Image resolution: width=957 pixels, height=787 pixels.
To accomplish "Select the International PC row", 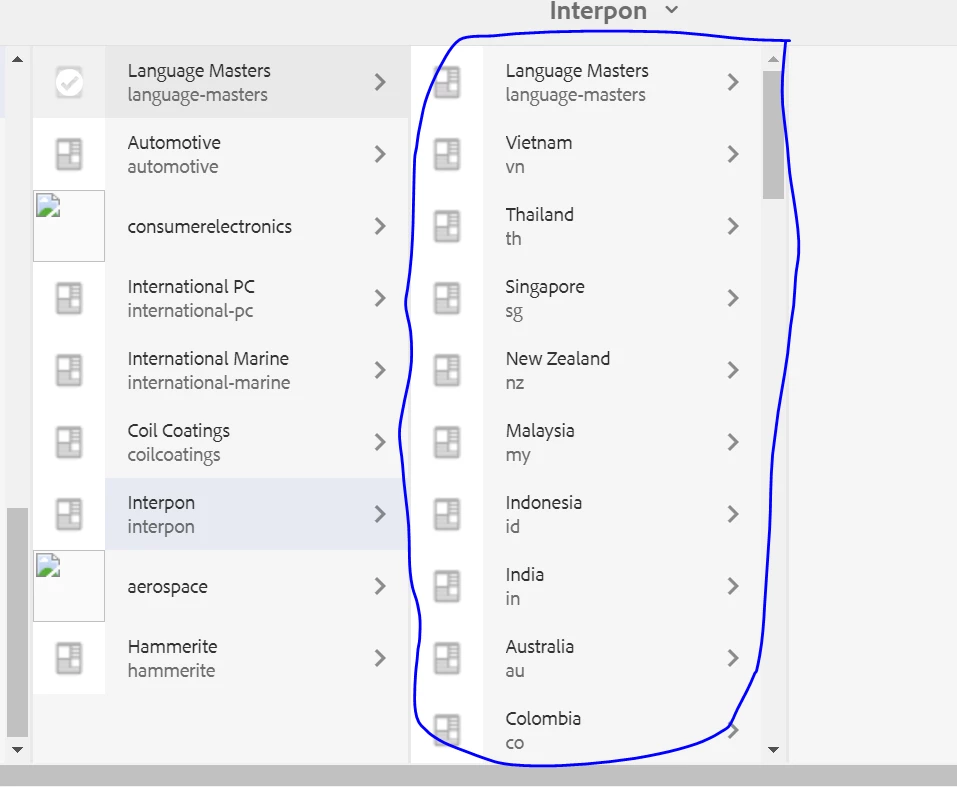I will pos(220,298).
